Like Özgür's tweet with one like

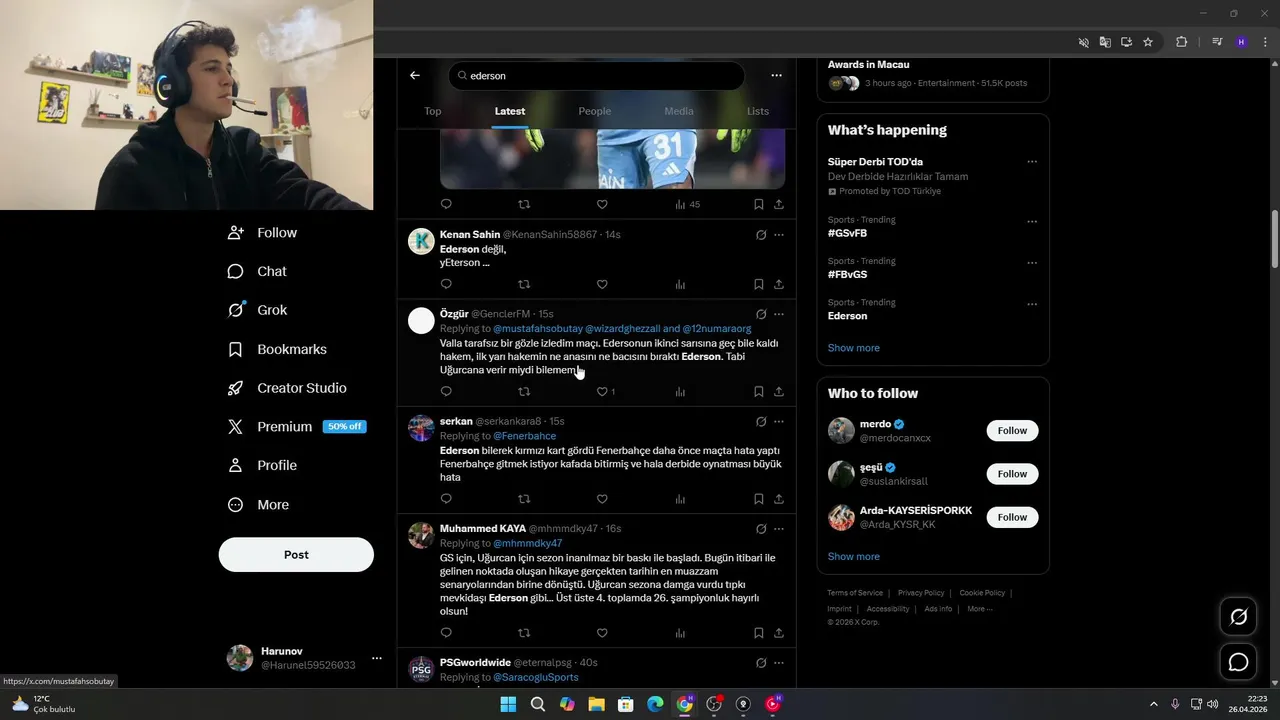click(605, 391)
